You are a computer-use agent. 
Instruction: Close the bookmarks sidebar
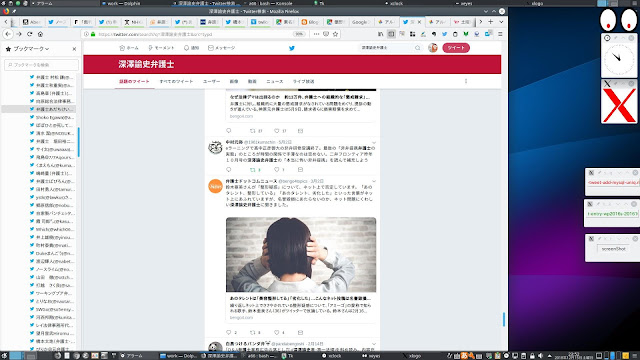point(74,49)
